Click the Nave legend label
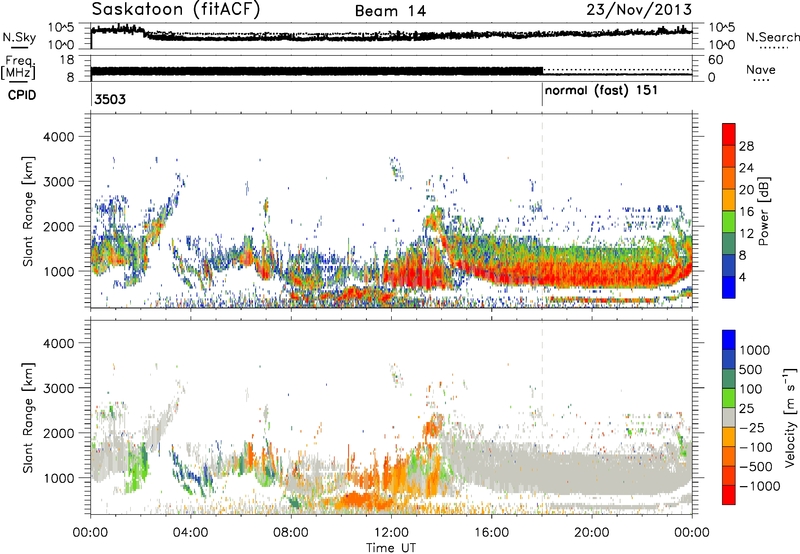Viewport: 800px width, 554px height. tap(761, 70)
